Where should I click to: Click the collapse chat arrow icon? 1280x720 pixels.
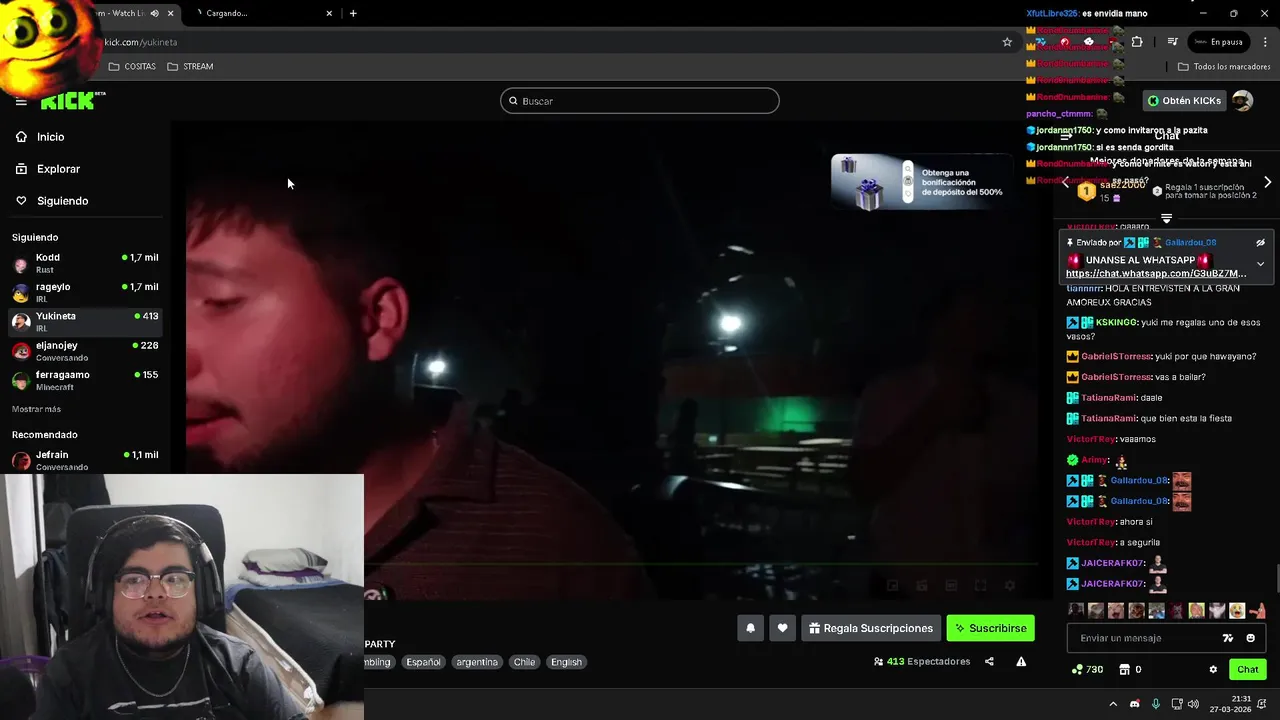coord(1066,136)
